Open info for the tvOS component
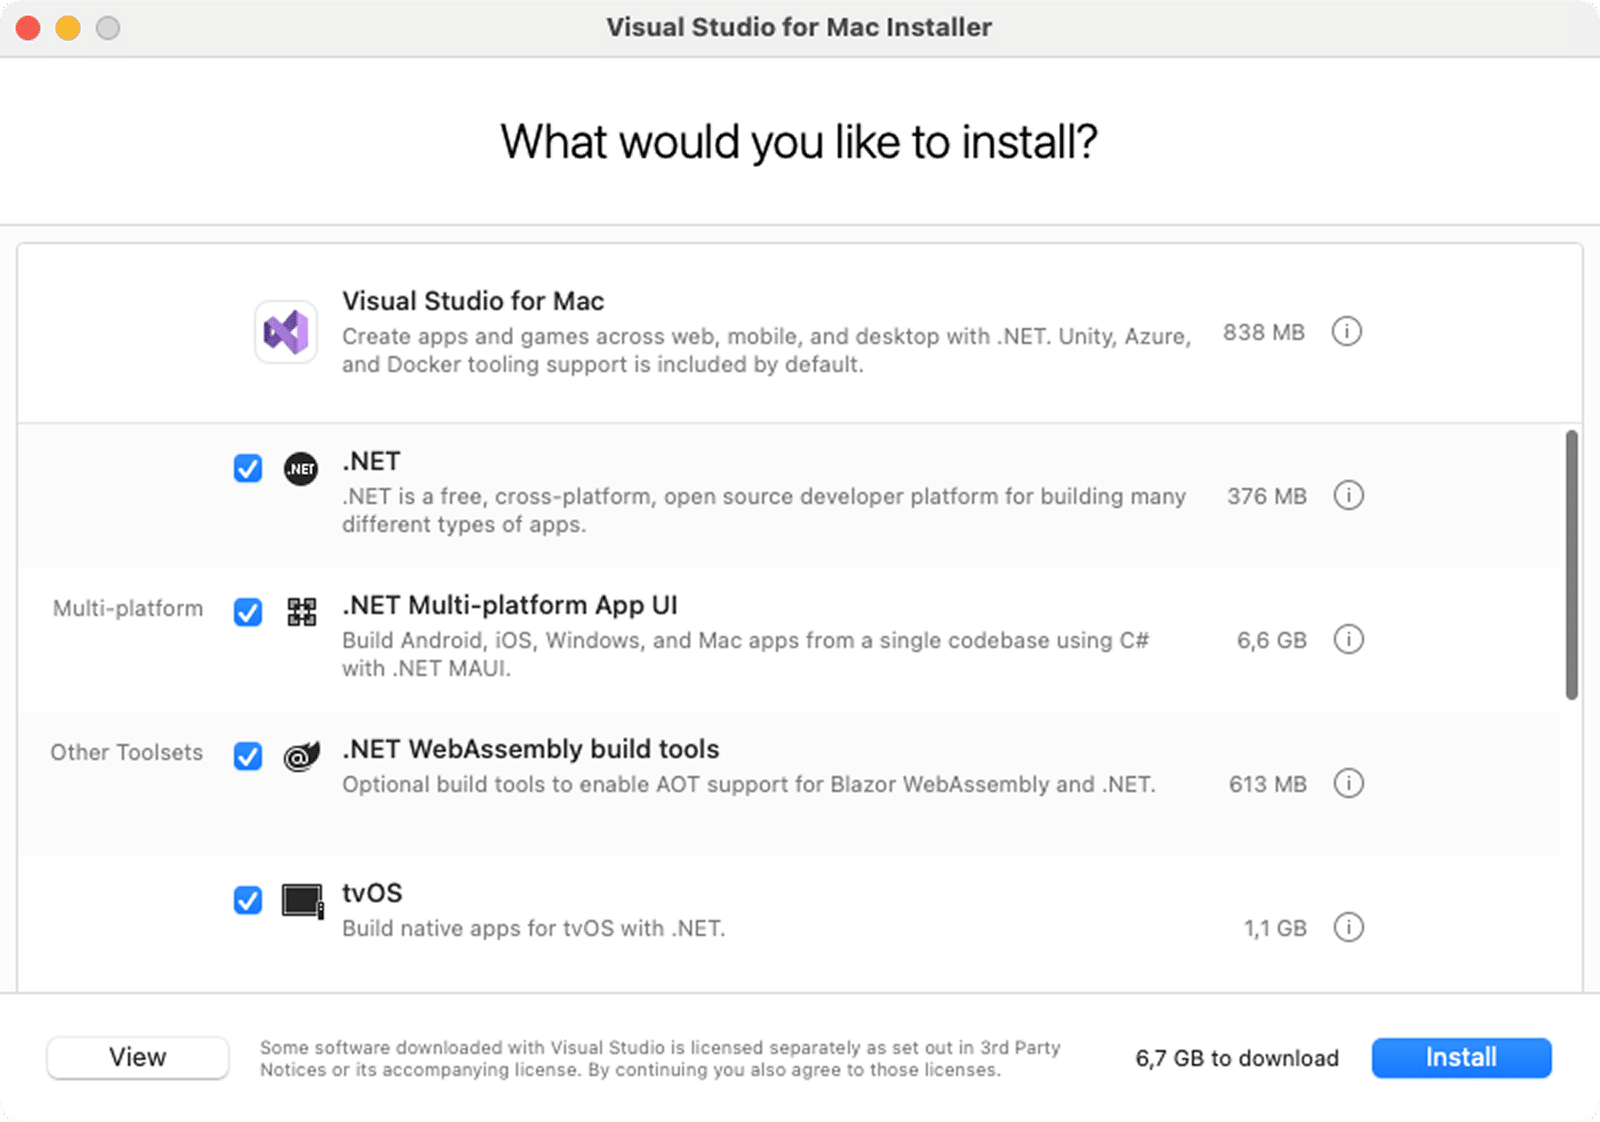The height and width of the screenshot is (1122, 1600). click(x=1349, y=927)
